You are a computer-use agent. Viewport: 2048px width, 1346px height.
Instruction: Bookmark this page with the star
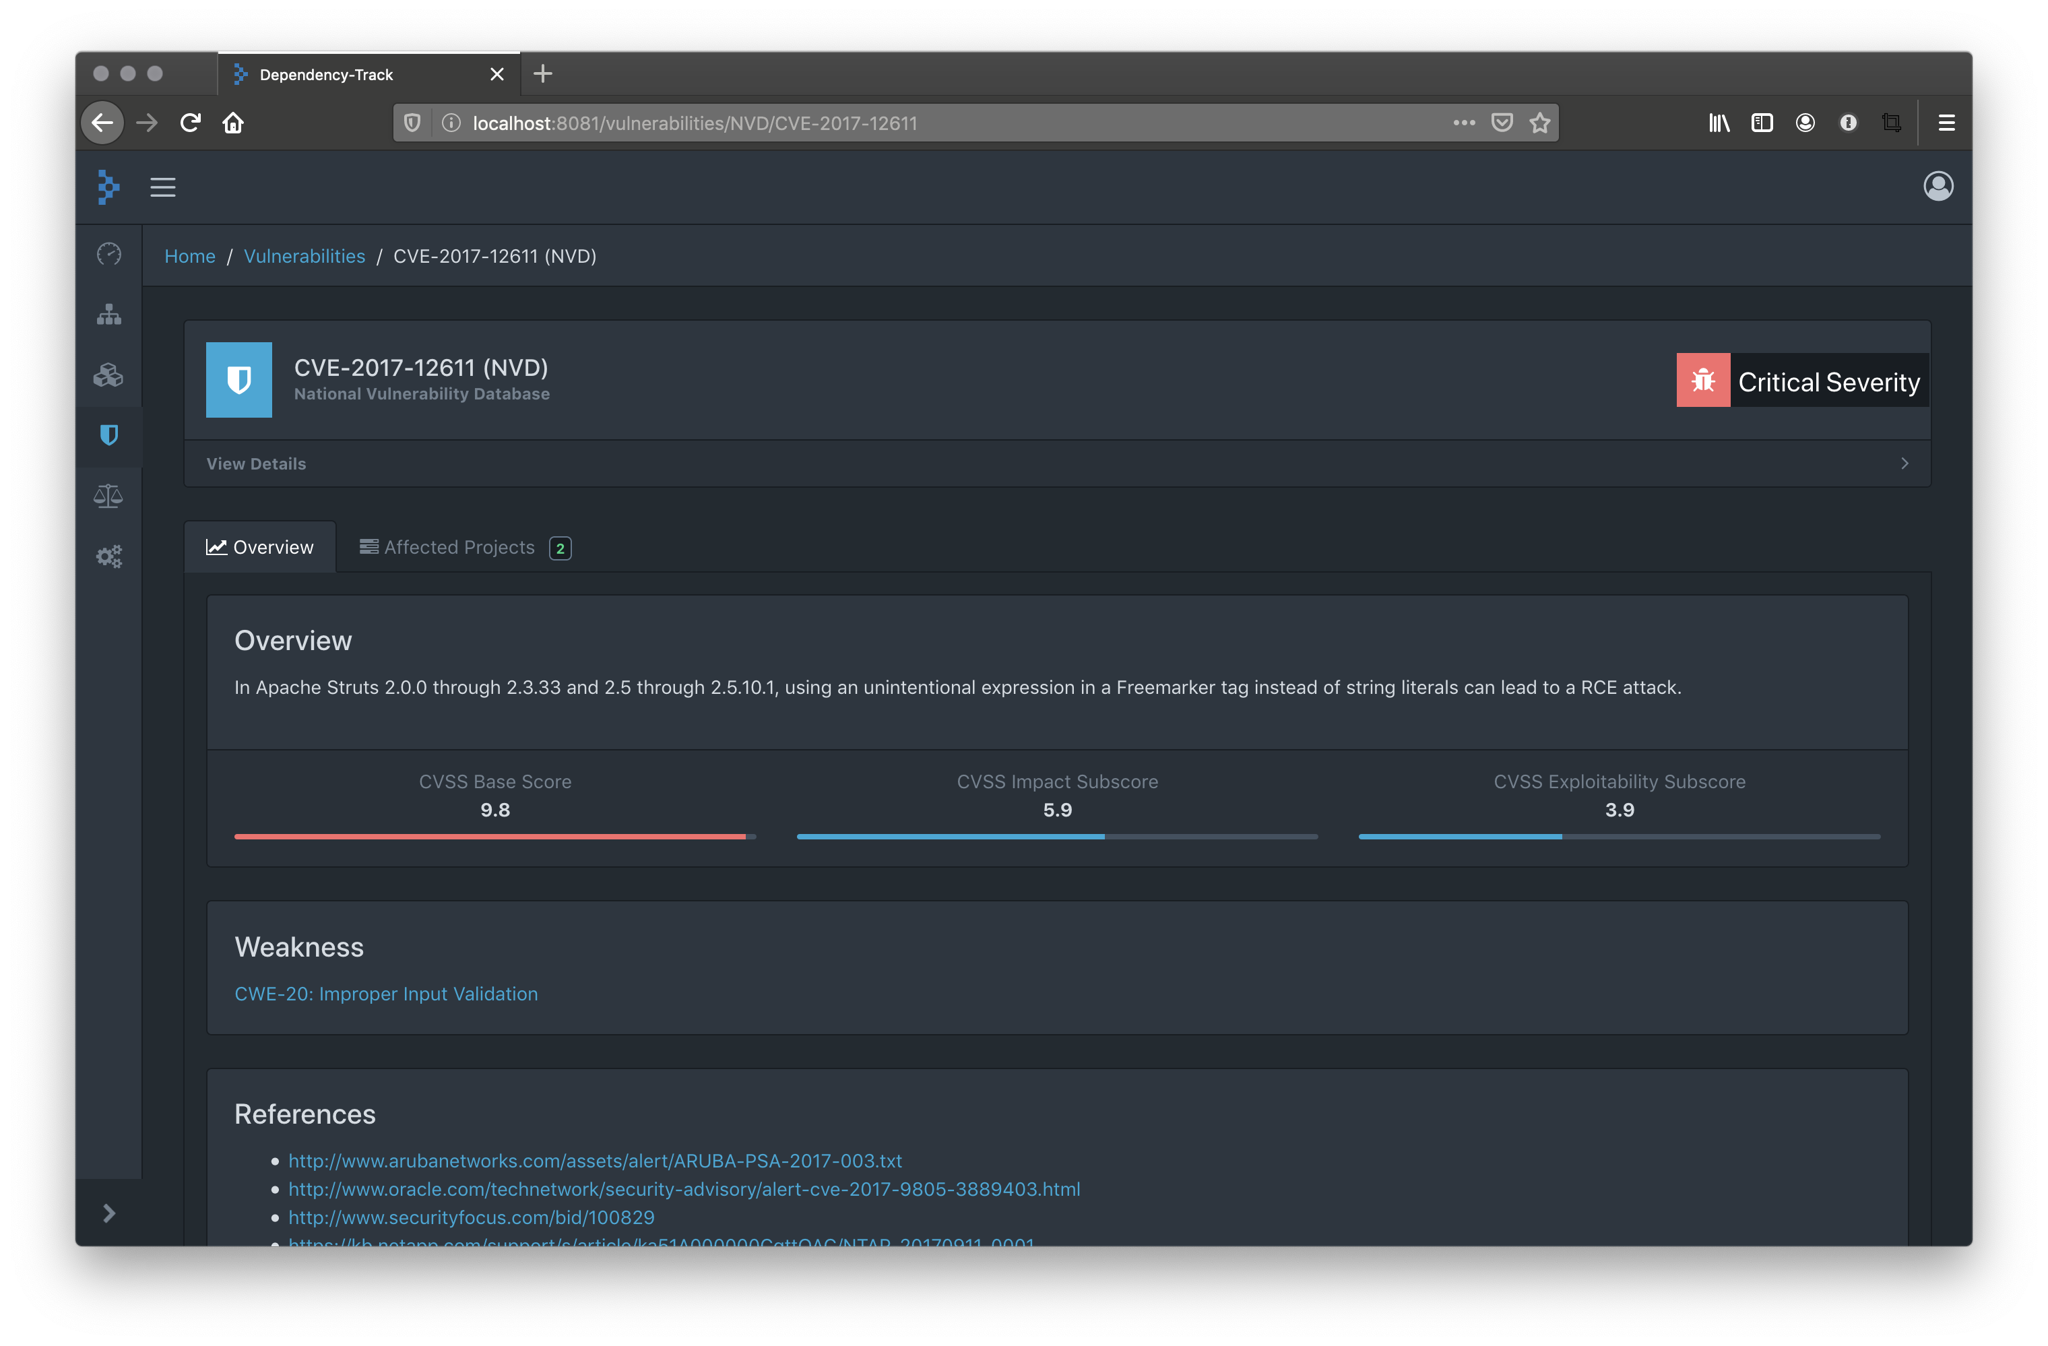pyautogui.click(x=1540, y=123)
